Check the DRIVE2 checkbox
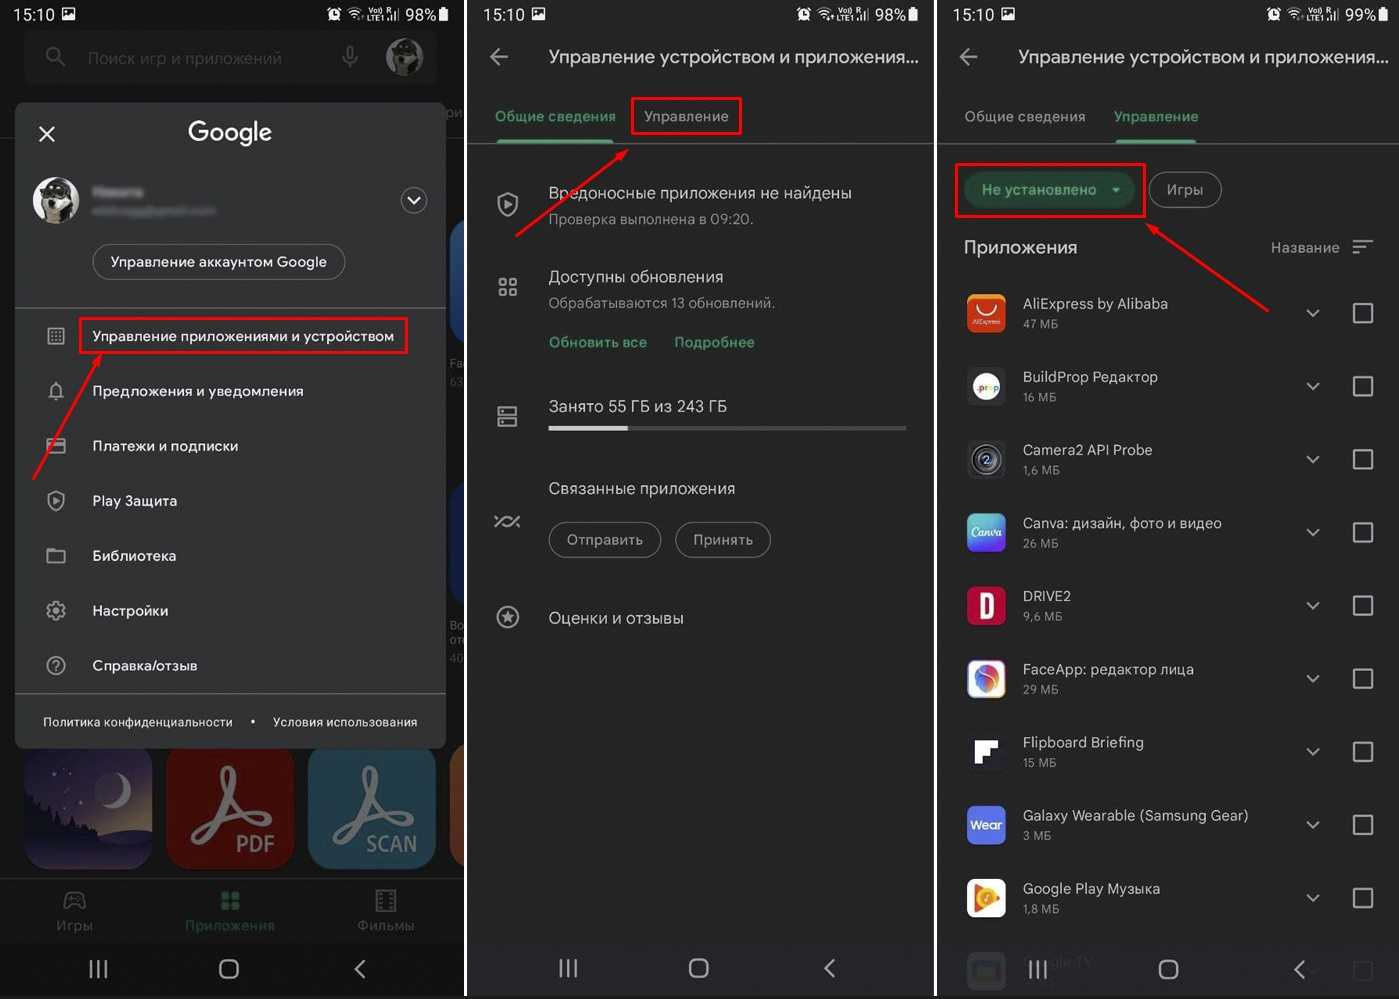The height and width of the screenshot is (999, 1399). pyautogui.click(x=1363, y=606)
